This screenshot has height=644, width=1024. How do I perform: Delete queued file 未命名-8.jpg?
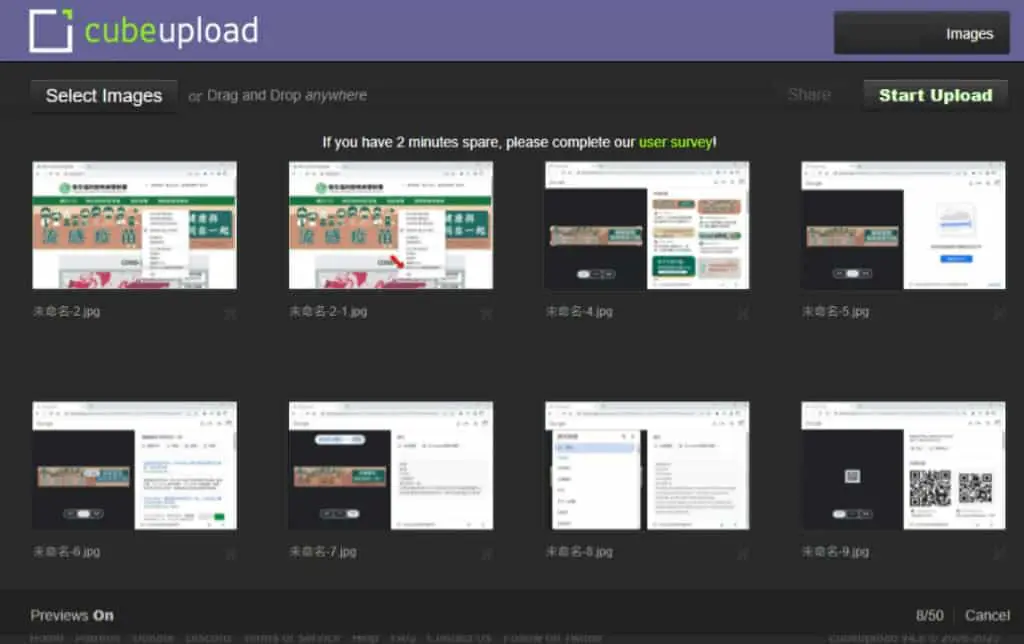743,554
